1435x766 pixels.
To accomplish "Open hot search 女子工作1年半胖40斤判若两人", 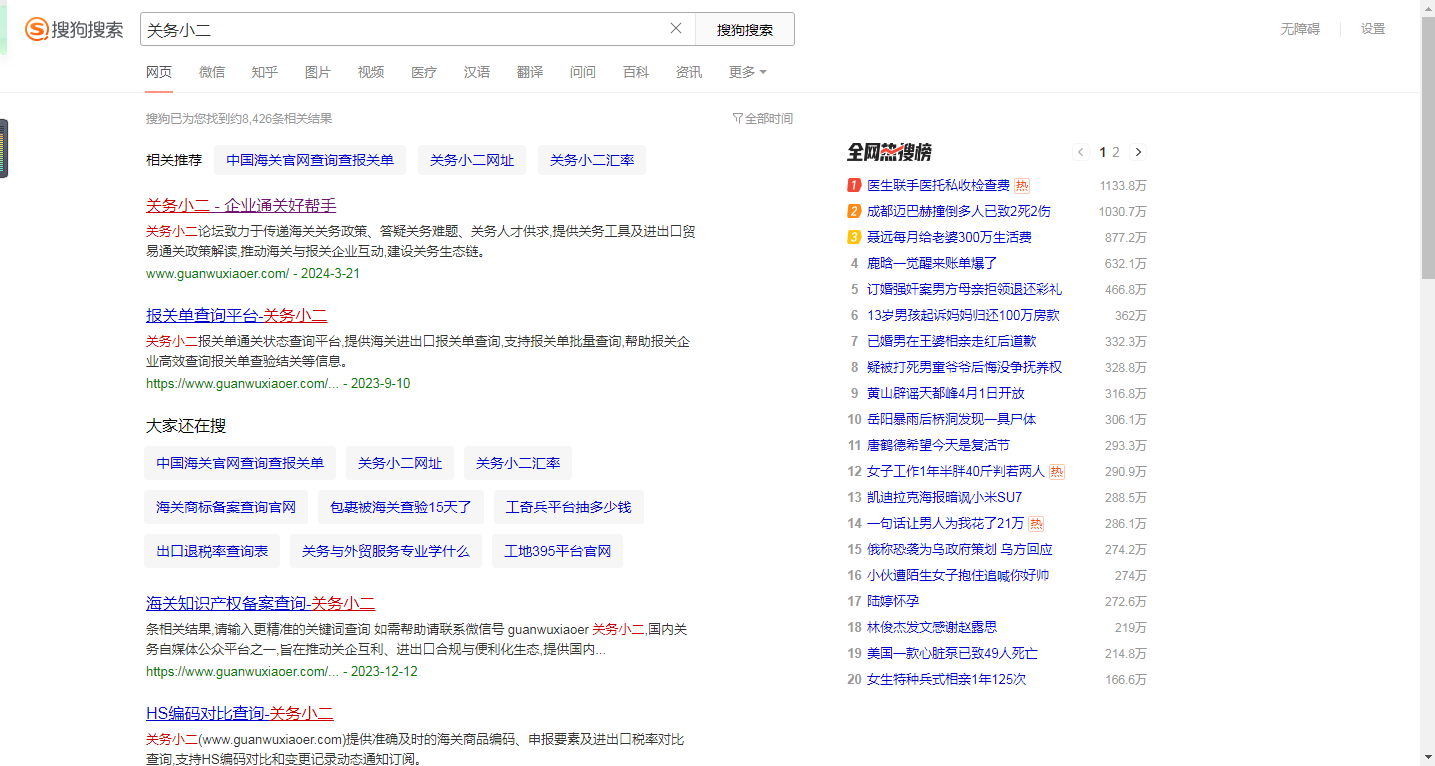I will pos(955,472).
